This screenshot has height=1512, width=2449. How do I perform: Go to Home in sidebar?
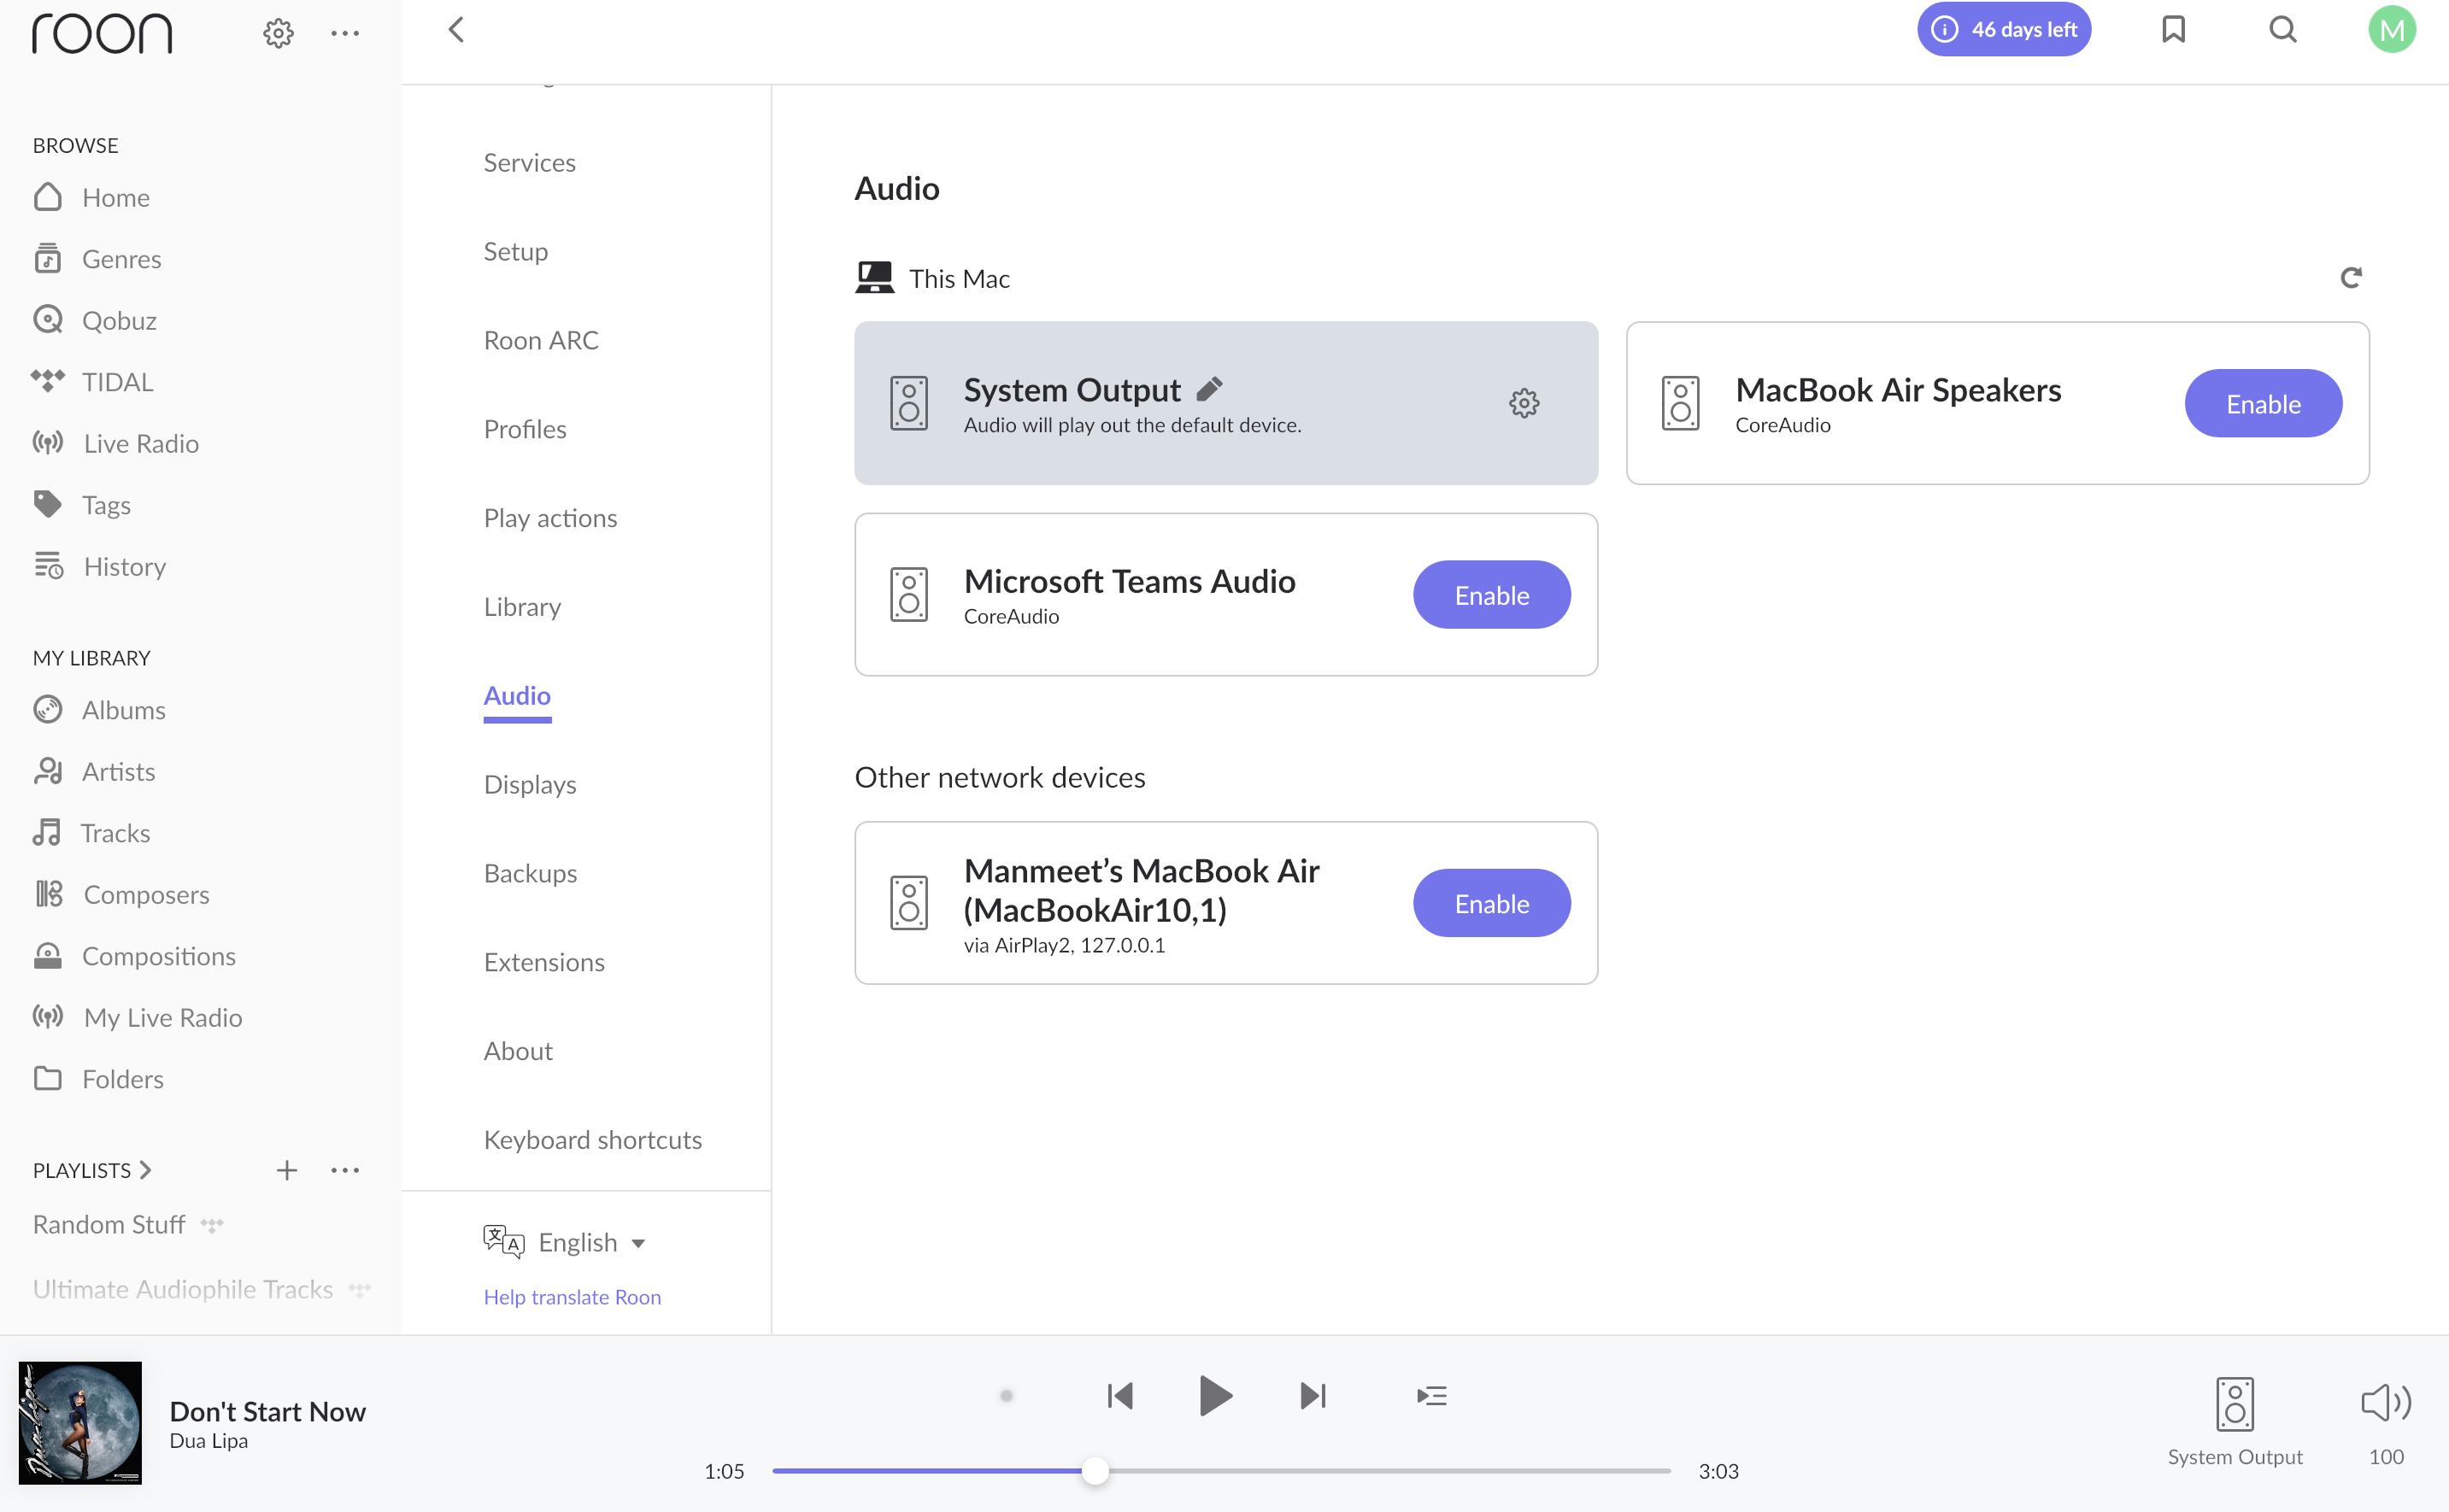click(x=92, y=197)
